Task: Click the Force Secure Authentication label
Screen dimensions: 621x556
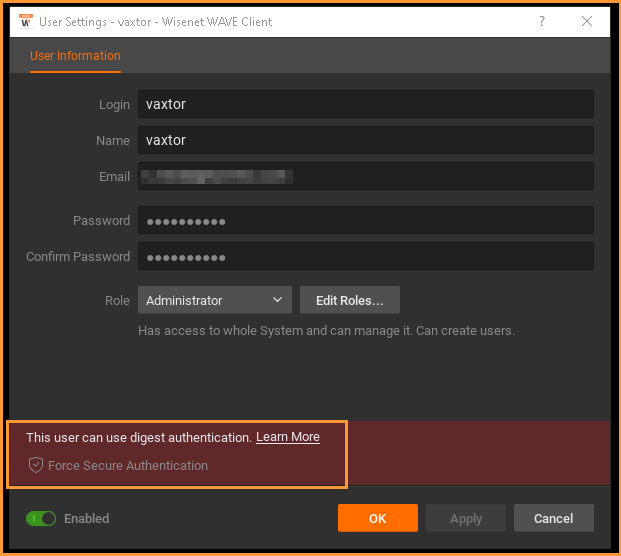Action: pyautogui.click(x=128, y=465)
